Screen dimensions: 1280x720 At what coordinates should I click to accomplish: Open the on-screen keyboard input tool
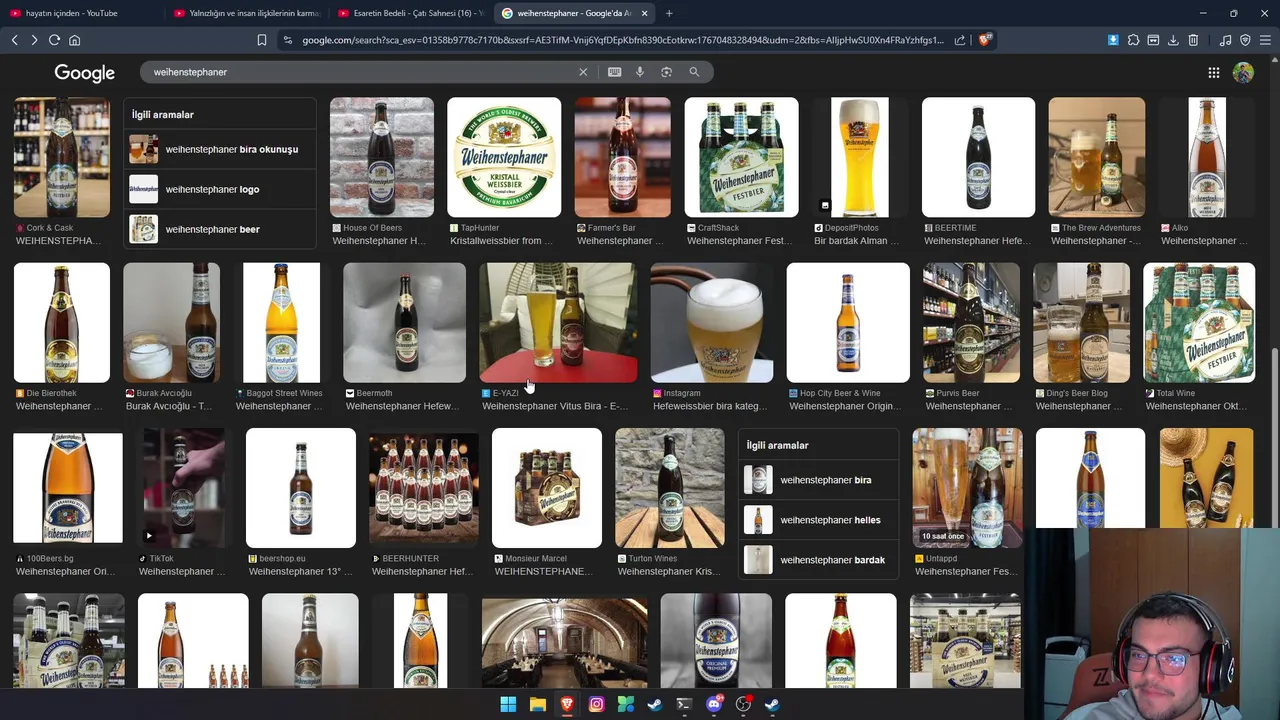coord(614,72)
